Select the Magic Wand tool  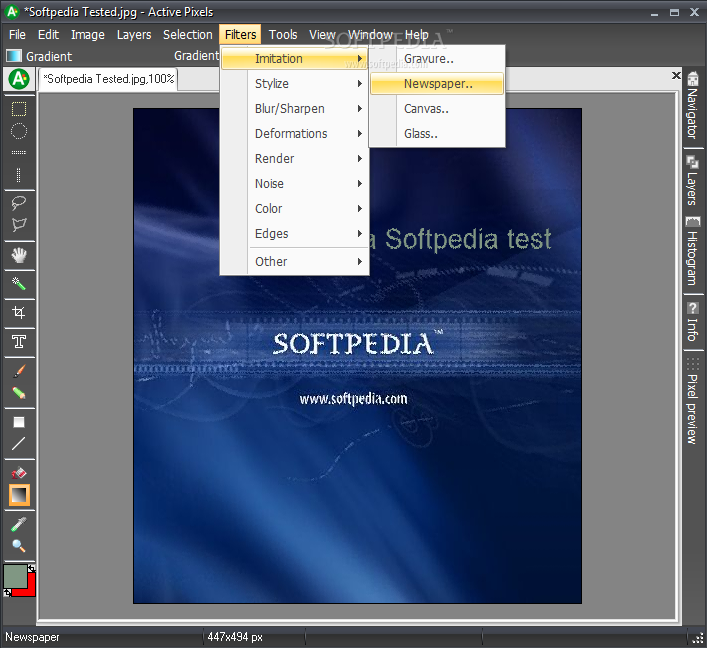pos(18,284)
